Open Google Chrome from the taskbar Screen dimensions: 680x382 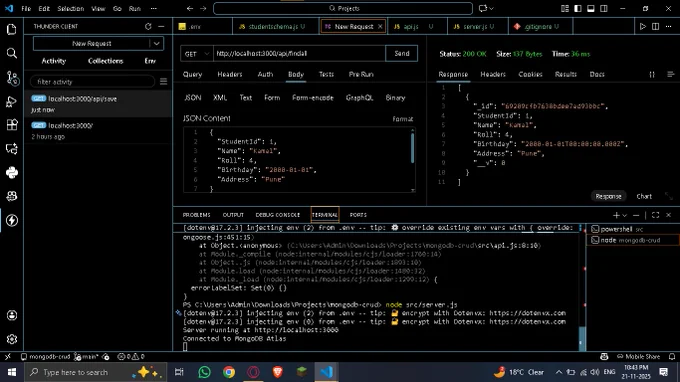click(x=229, y=372)
